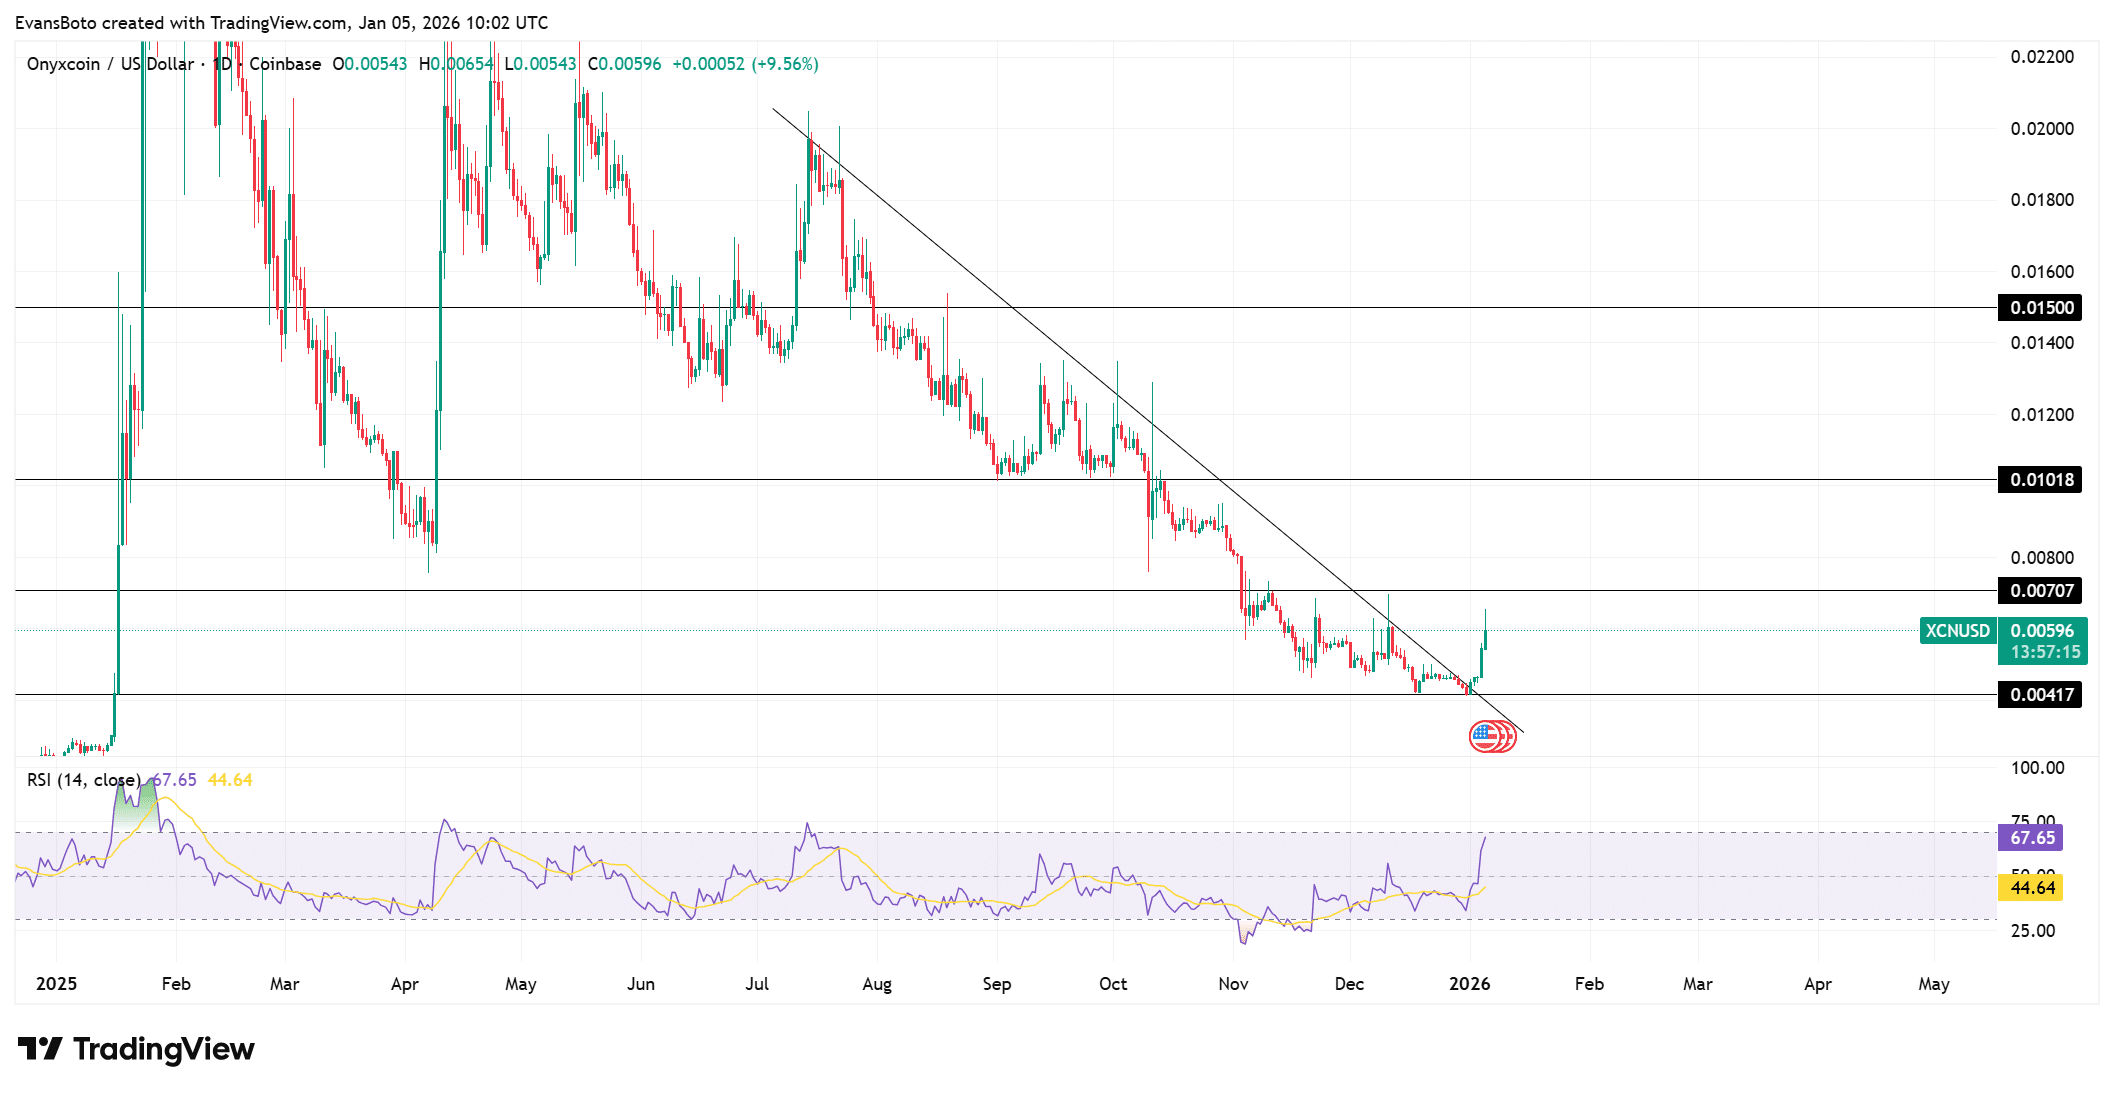Select the XCNUSD price label on the price scale
The width and height of the screenshot is (2114, 1094).
click(1957, 631)
